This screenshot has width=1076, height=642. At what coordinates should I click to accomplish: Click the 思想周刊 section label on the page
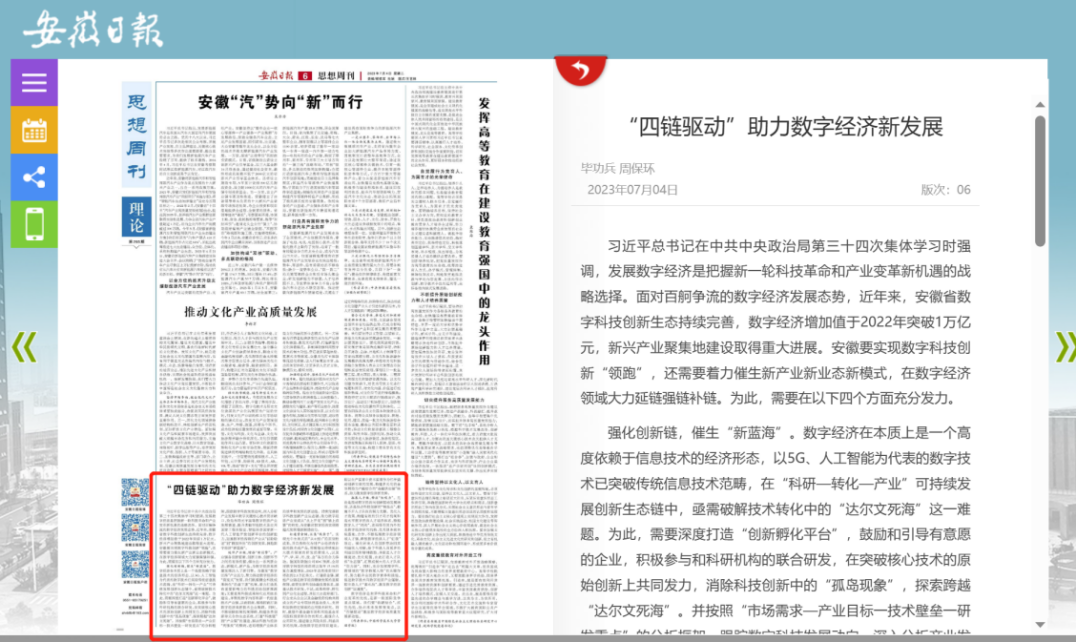[x=137, y=140]
